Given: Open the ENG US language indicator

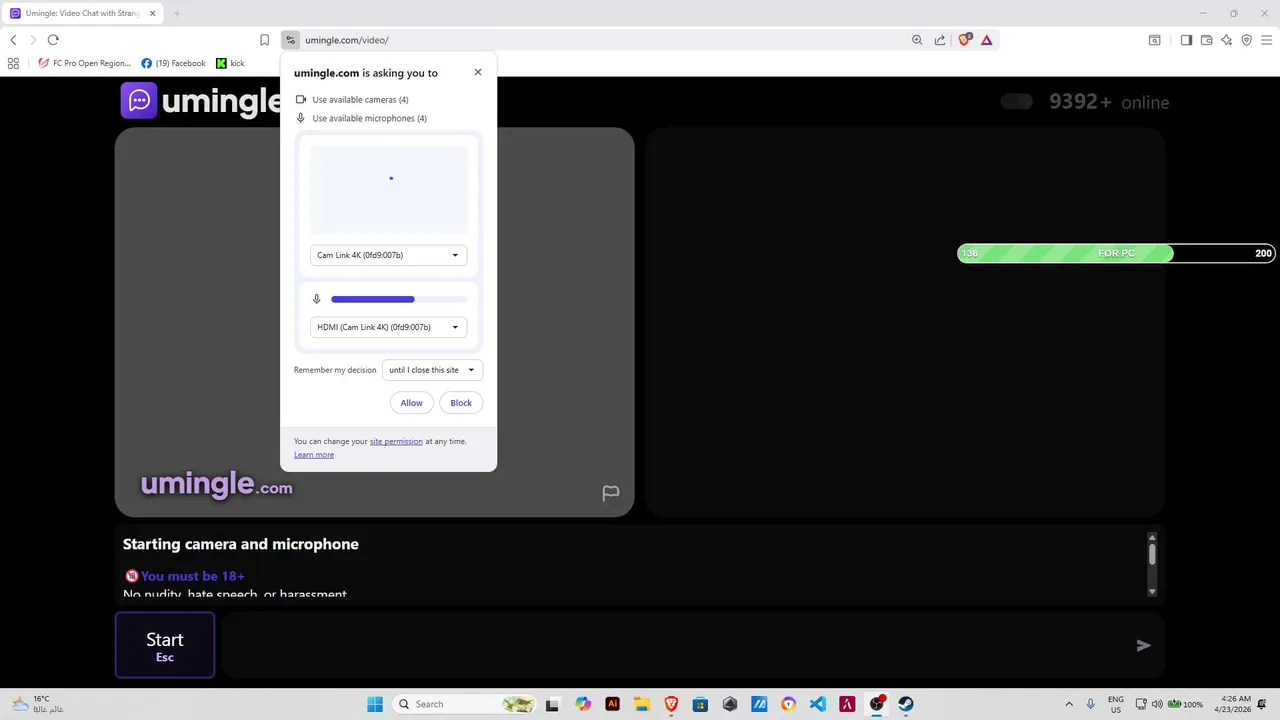Looking at the screenshot, I should point(1116,704).
